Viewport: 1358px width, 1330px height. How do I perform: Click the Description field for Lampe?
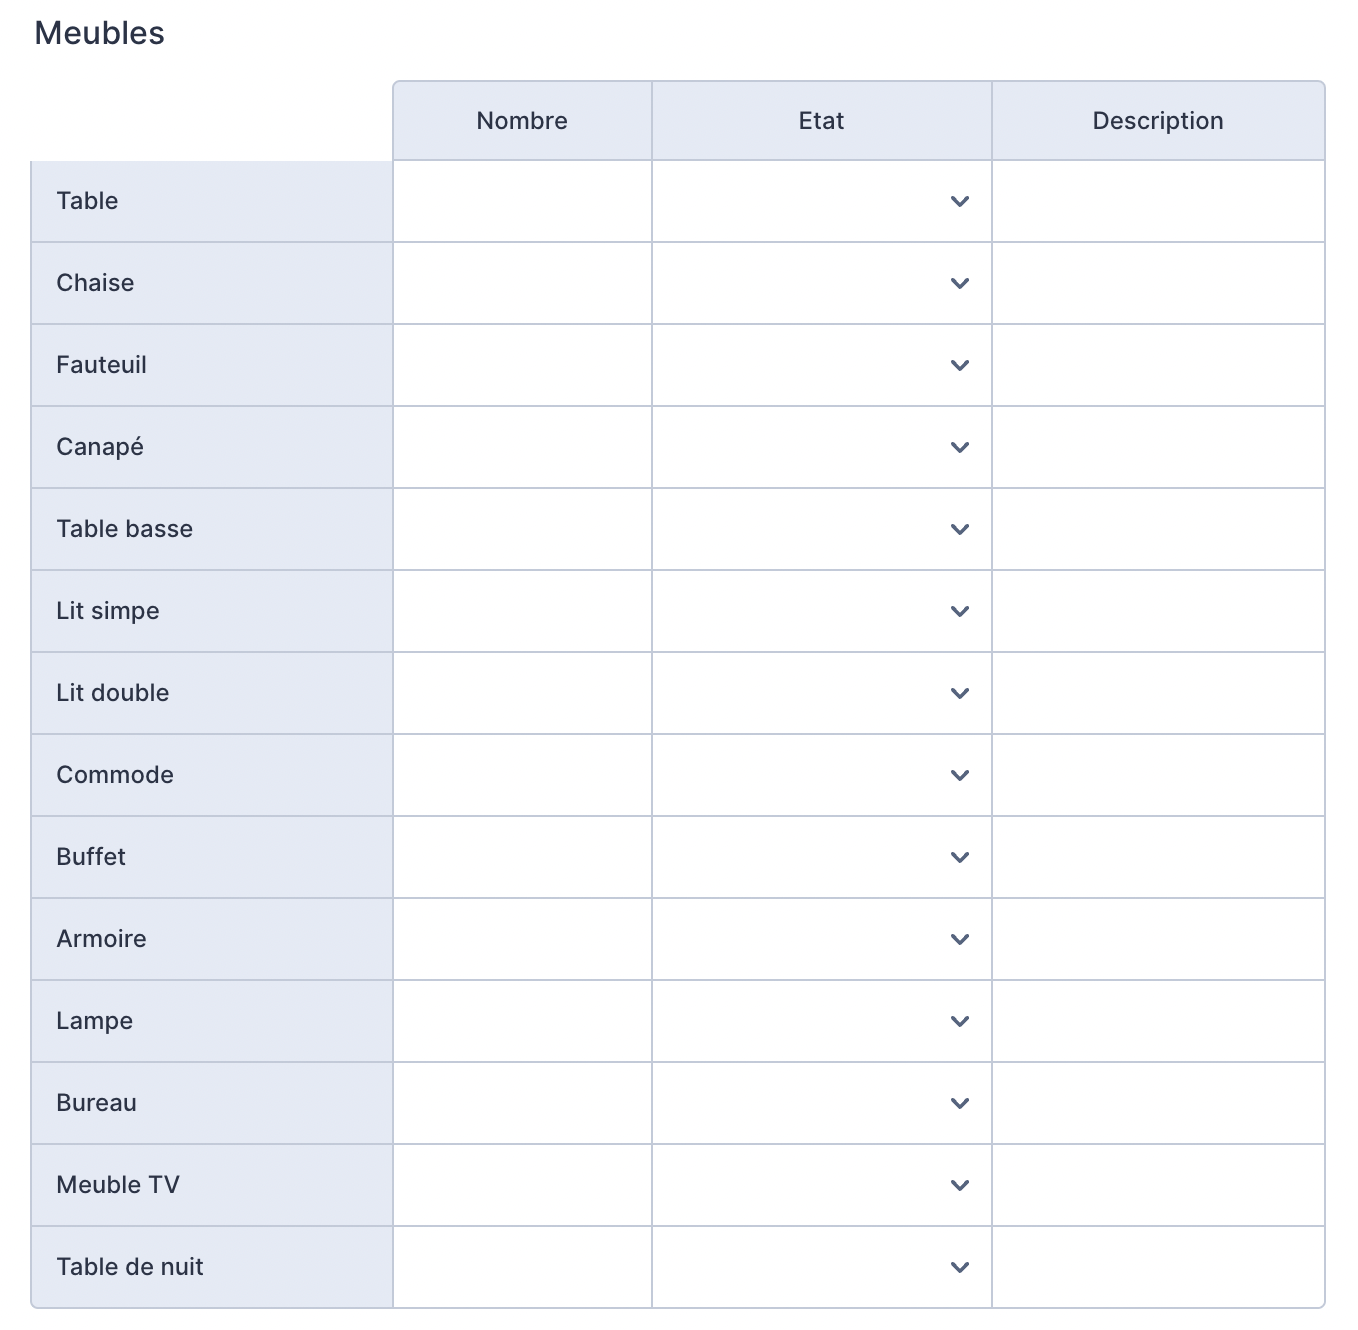coord(1158,1021)
